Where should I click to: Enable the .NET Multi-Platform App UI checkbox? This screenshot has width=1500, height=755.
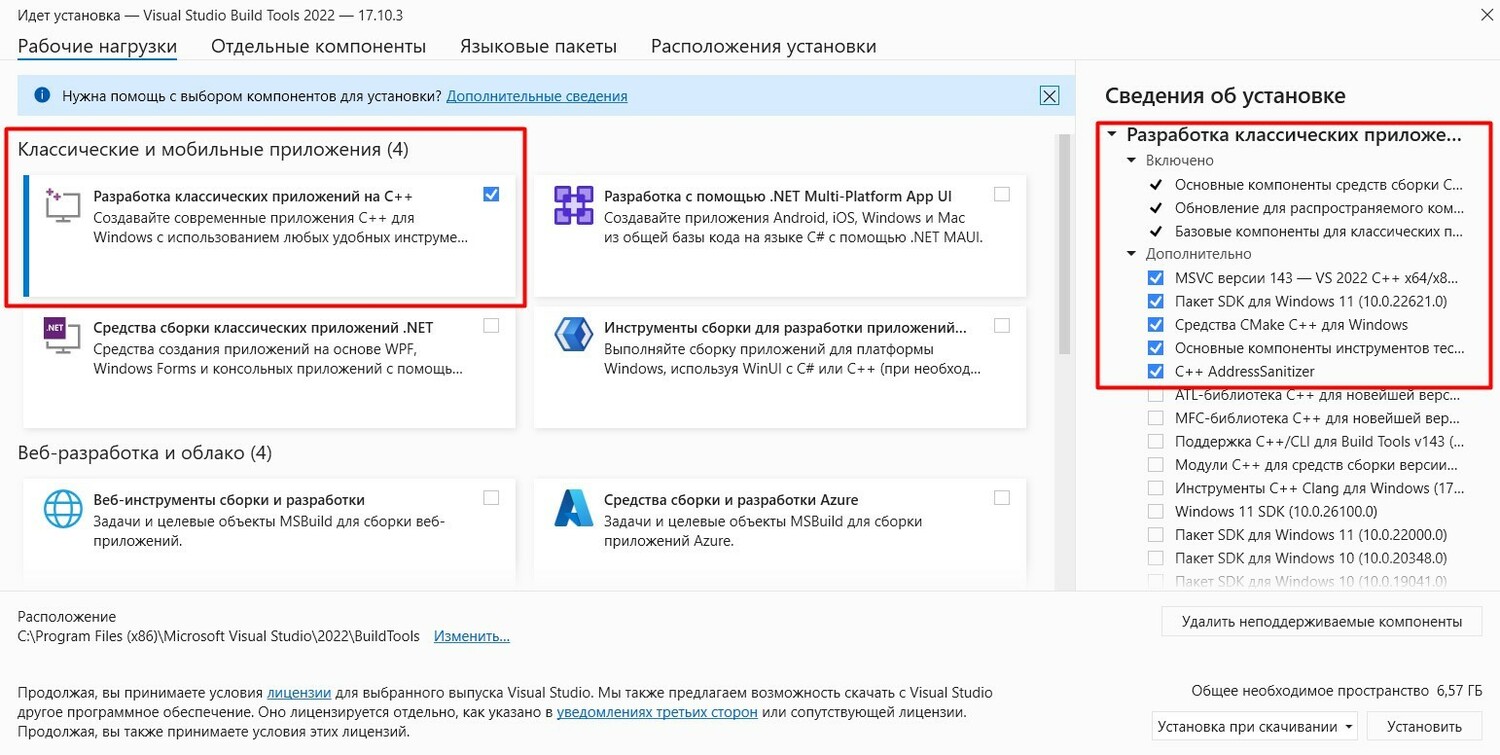pyautogui.click(x=1002, y=194)
